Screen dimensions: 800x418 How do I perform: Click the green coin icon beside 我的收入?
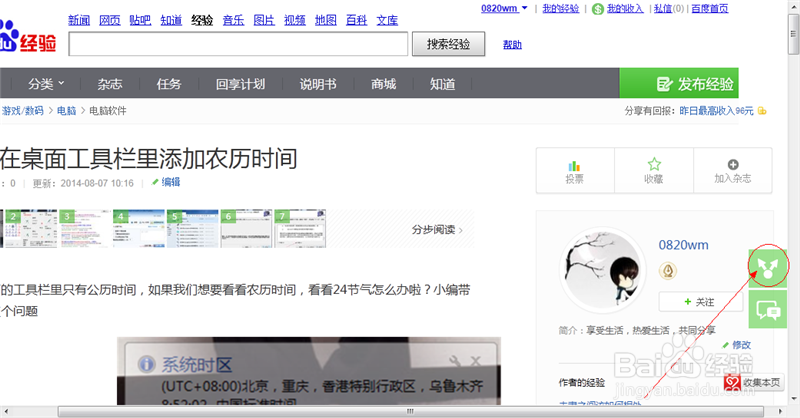coord(598,9)
